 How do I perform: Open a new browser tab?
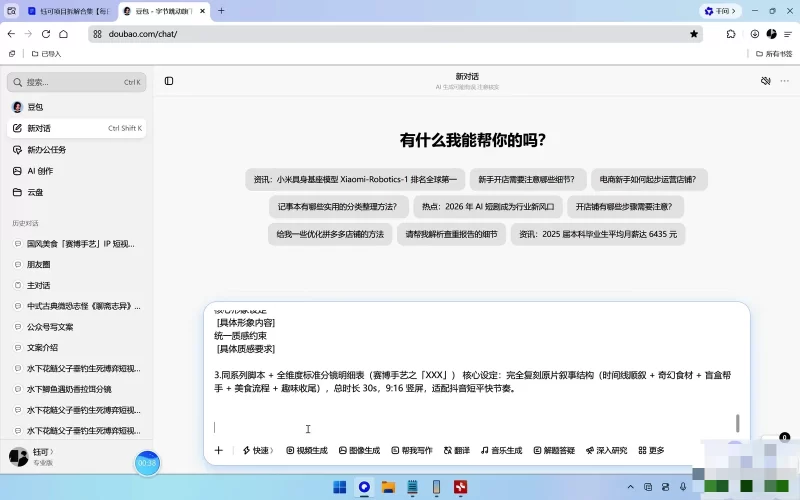tap(221, 11)
